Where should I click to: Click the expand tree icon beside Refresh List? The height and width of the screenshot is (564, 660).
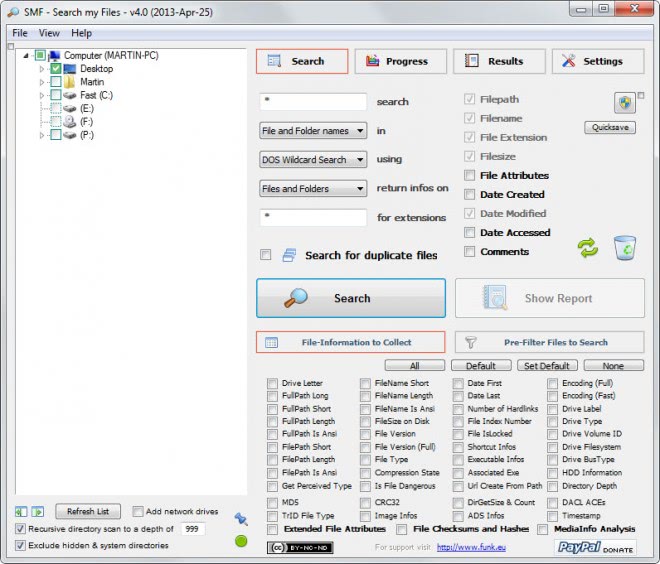point(37,511)
